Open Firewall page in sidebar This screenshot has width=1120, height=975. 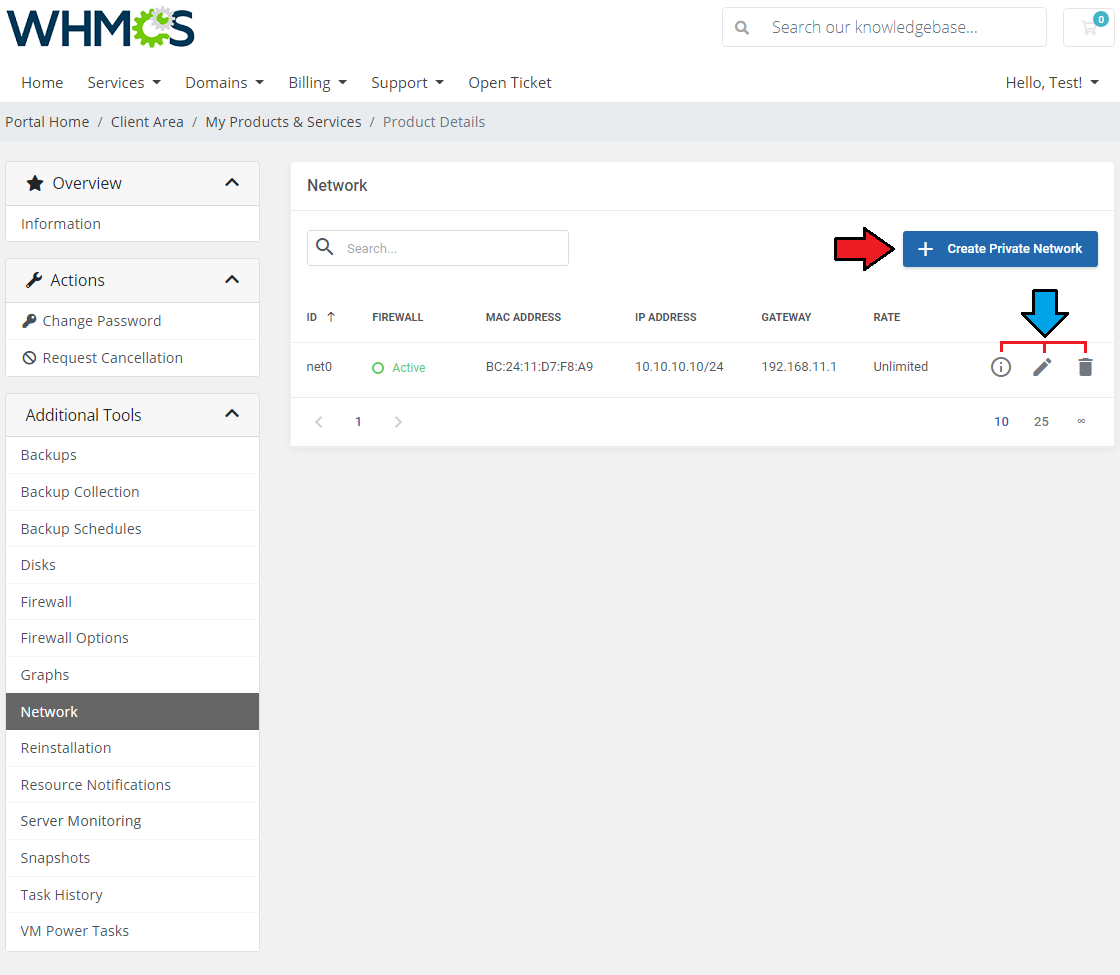click(x=132, y=602)
